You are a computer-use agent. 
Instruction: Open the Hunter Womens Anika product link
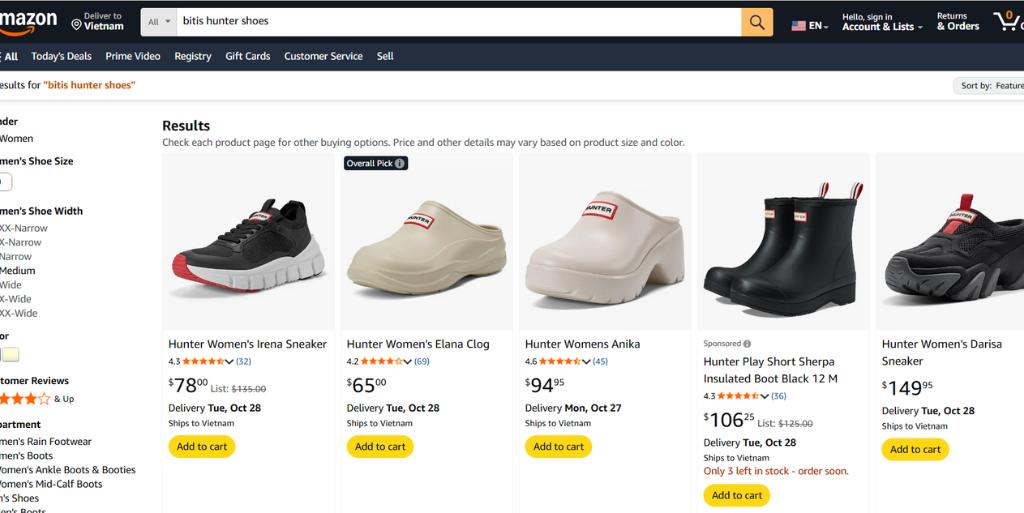point(582,344)
